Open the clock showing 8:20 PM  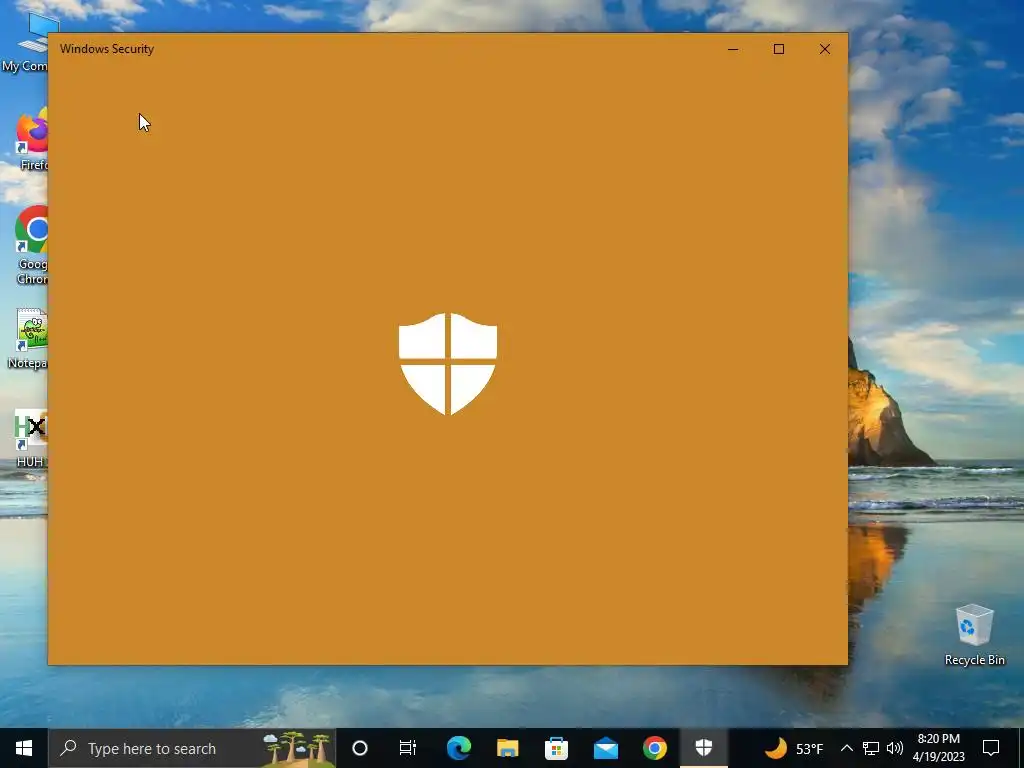938,748
